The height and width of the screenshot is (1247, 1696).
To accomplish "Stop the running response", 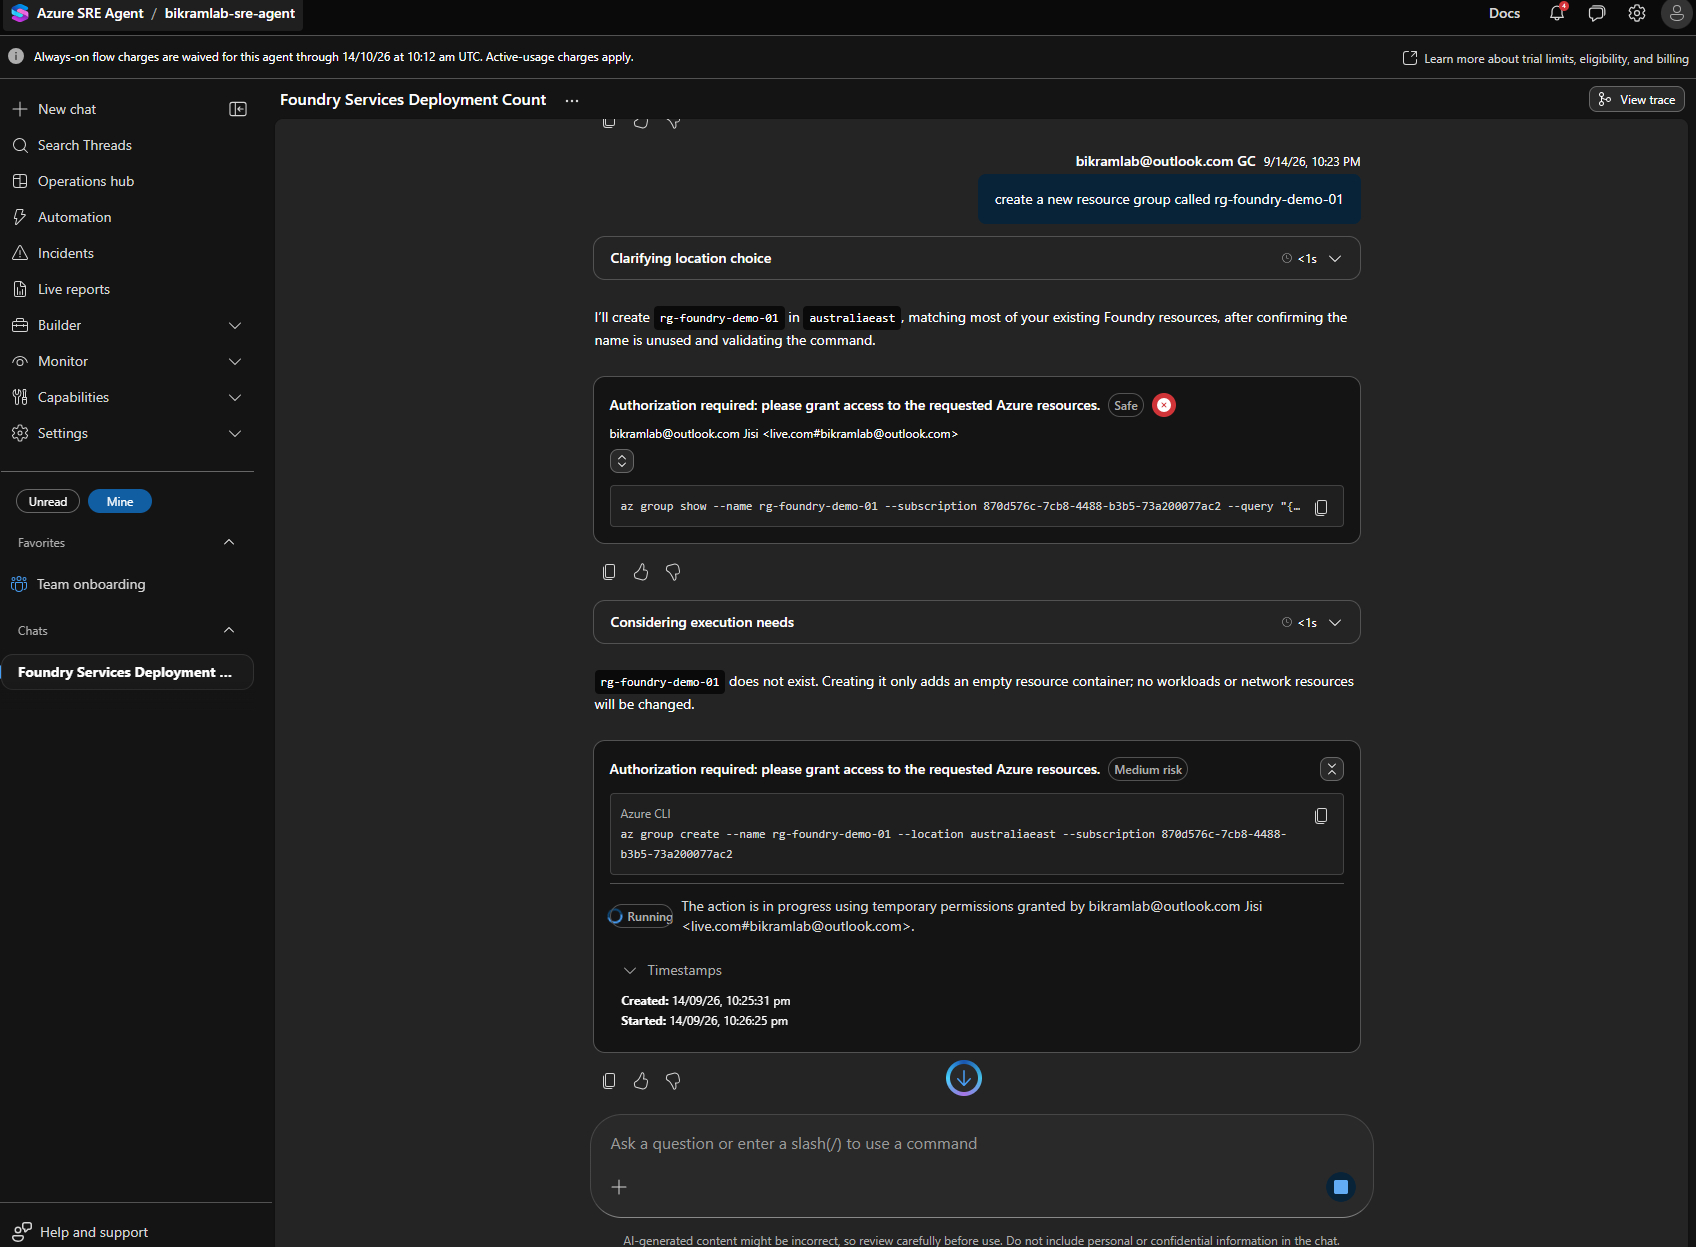I will 1341,1187.
